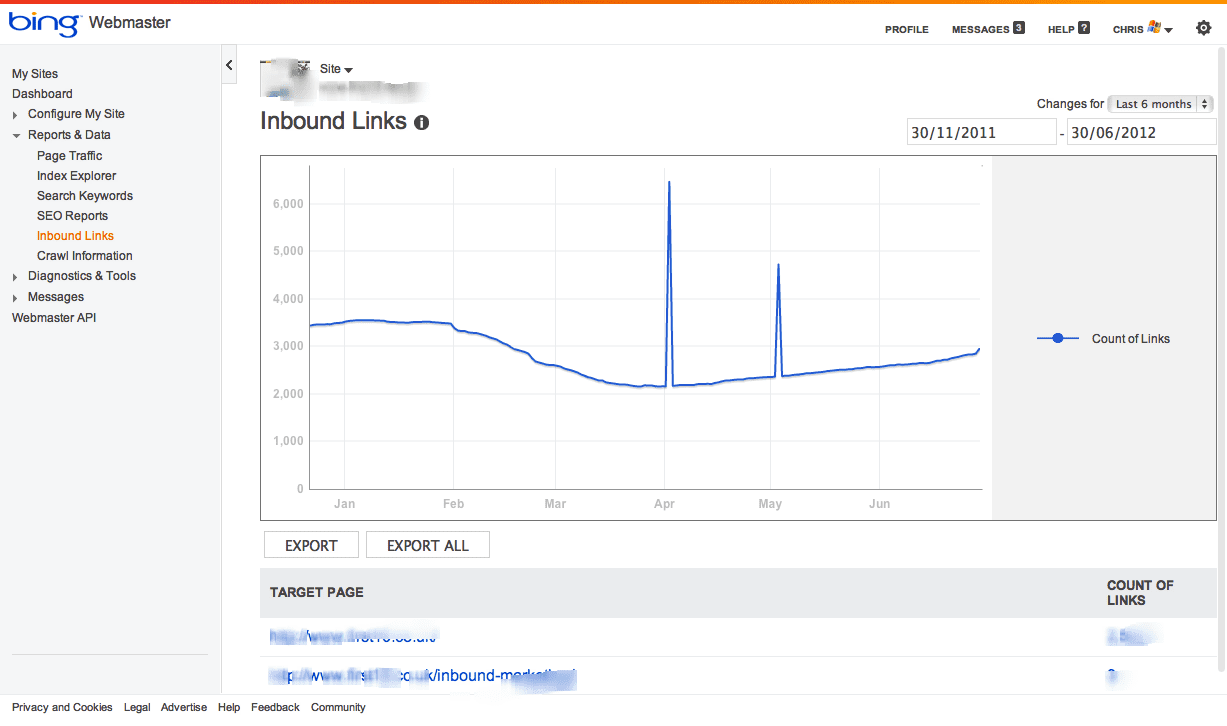Collapse the sidebar with arrow icon
1227x726 pixels.
[229, 65]
